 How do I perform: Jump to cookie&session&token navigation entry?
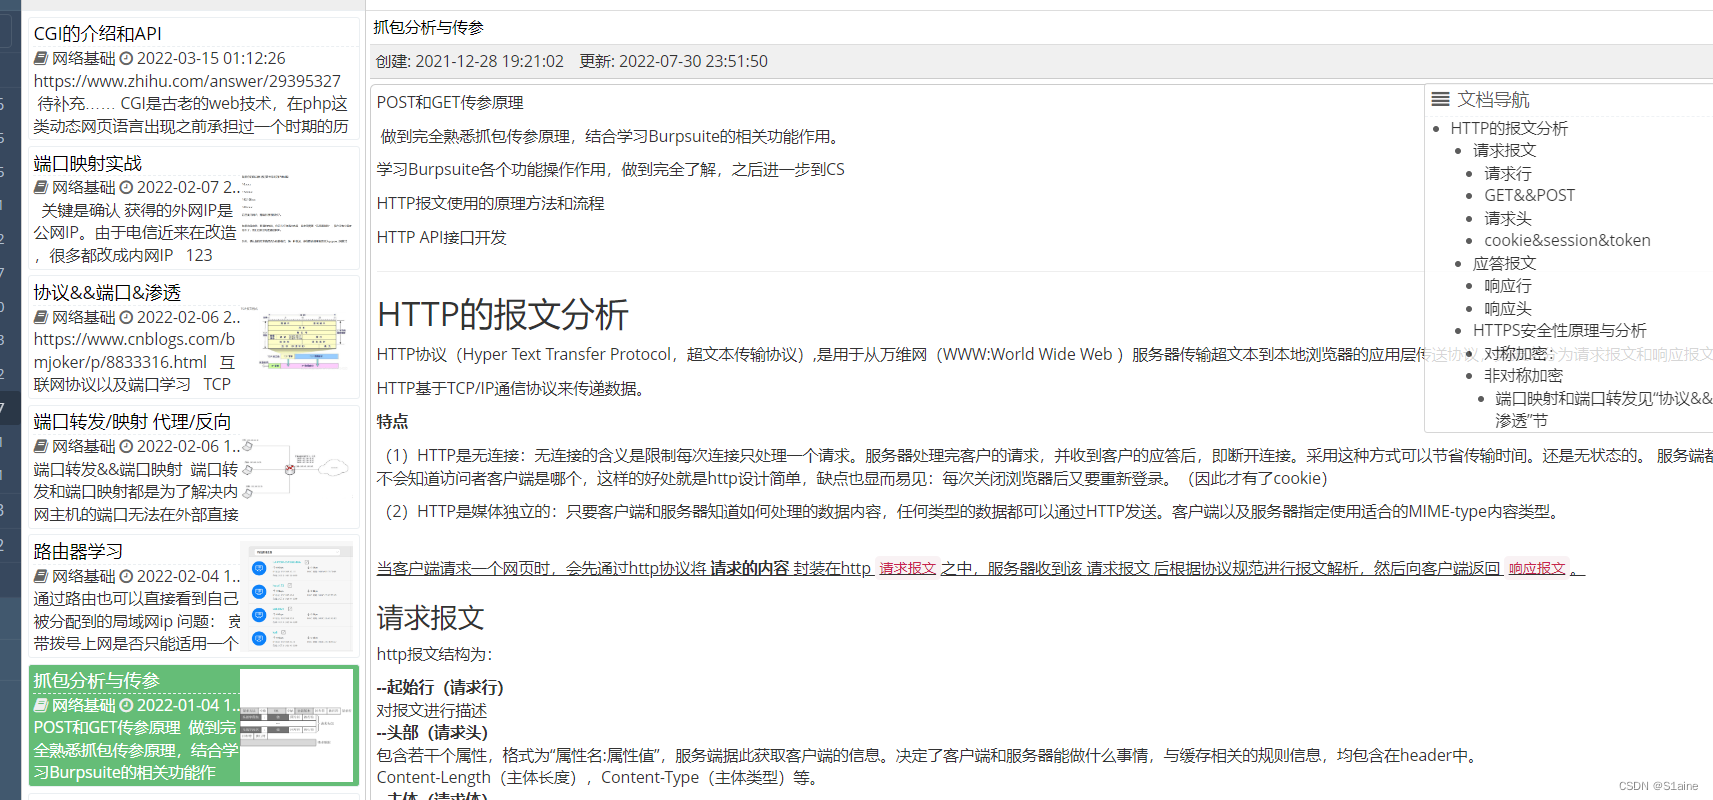tap(1567, 240)
